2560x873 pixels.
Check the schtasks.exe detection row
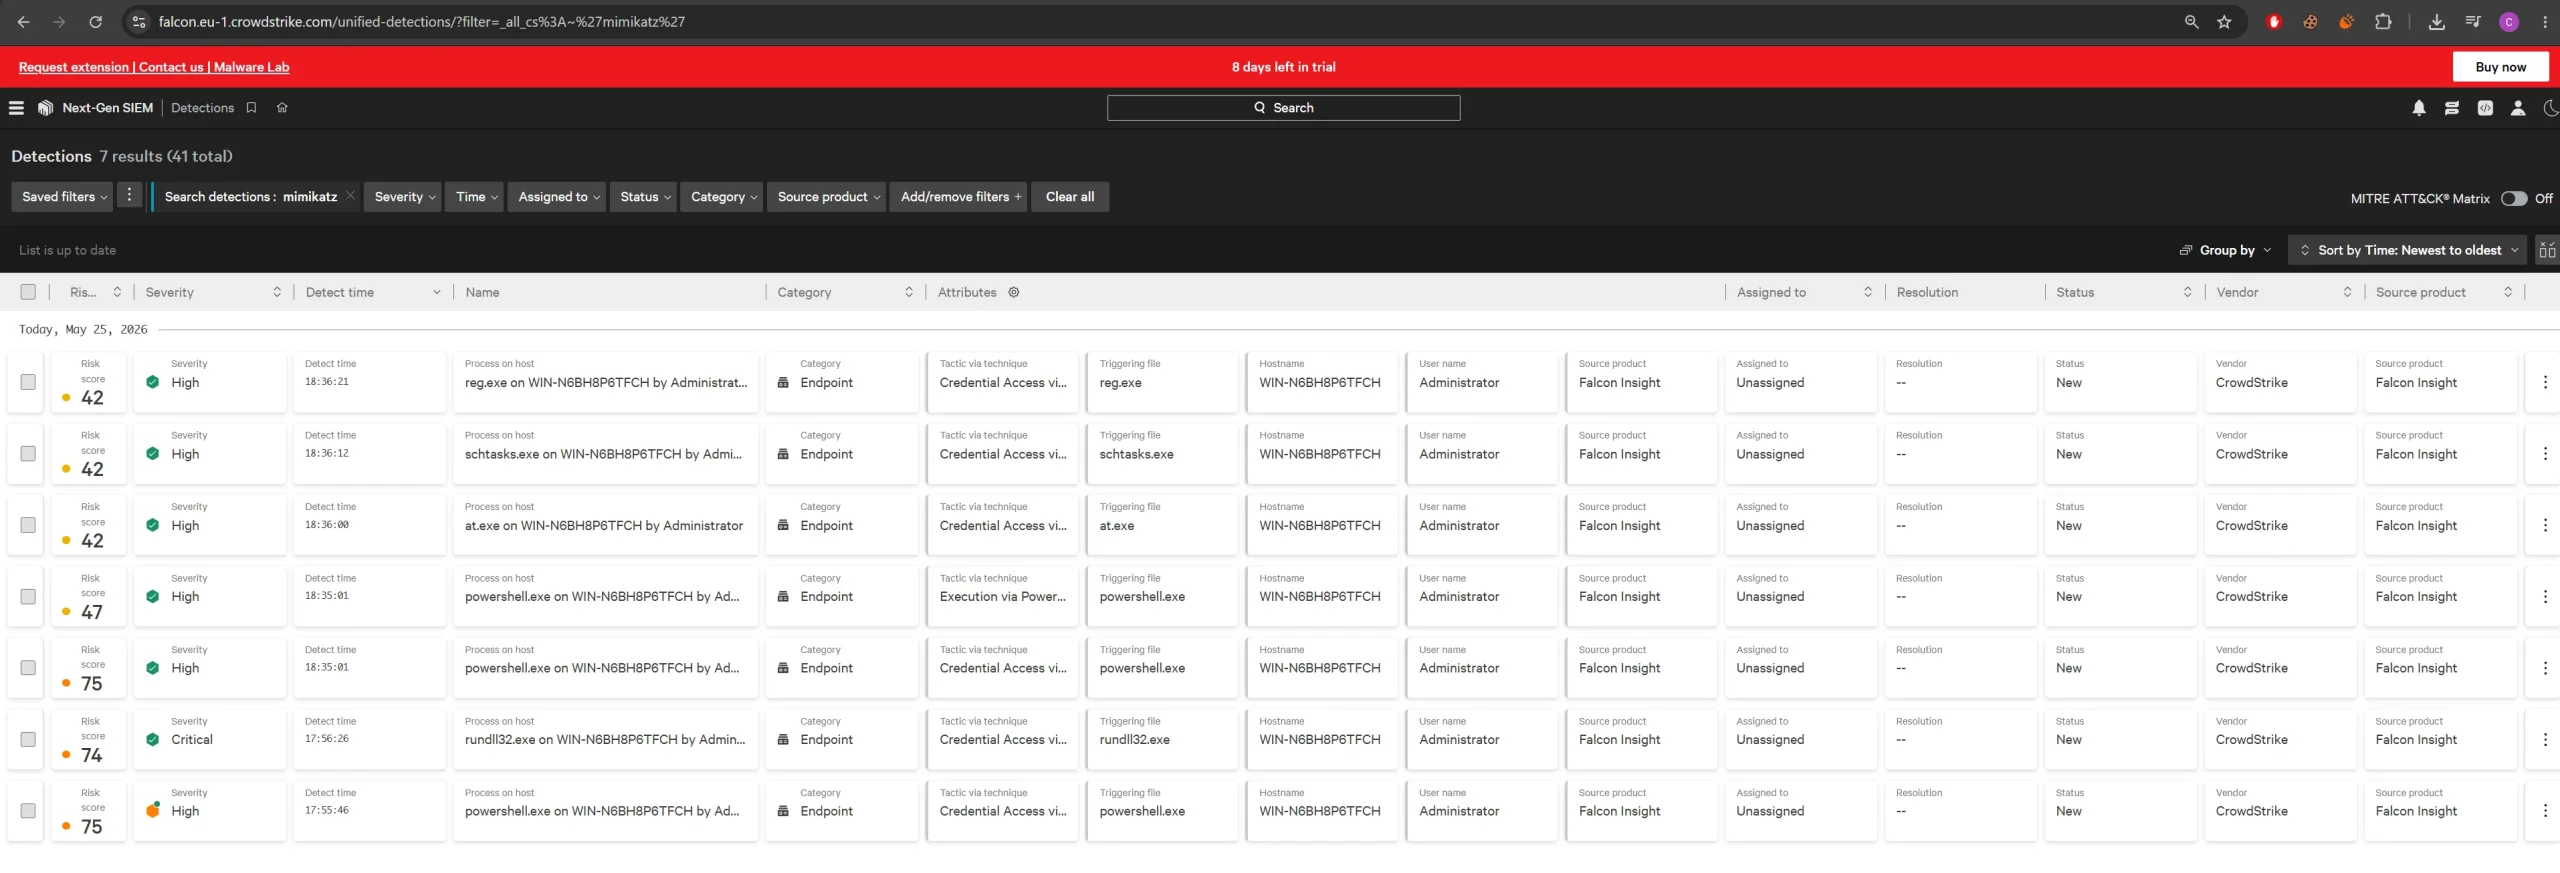pyautogui.click(x=28, y=454)
